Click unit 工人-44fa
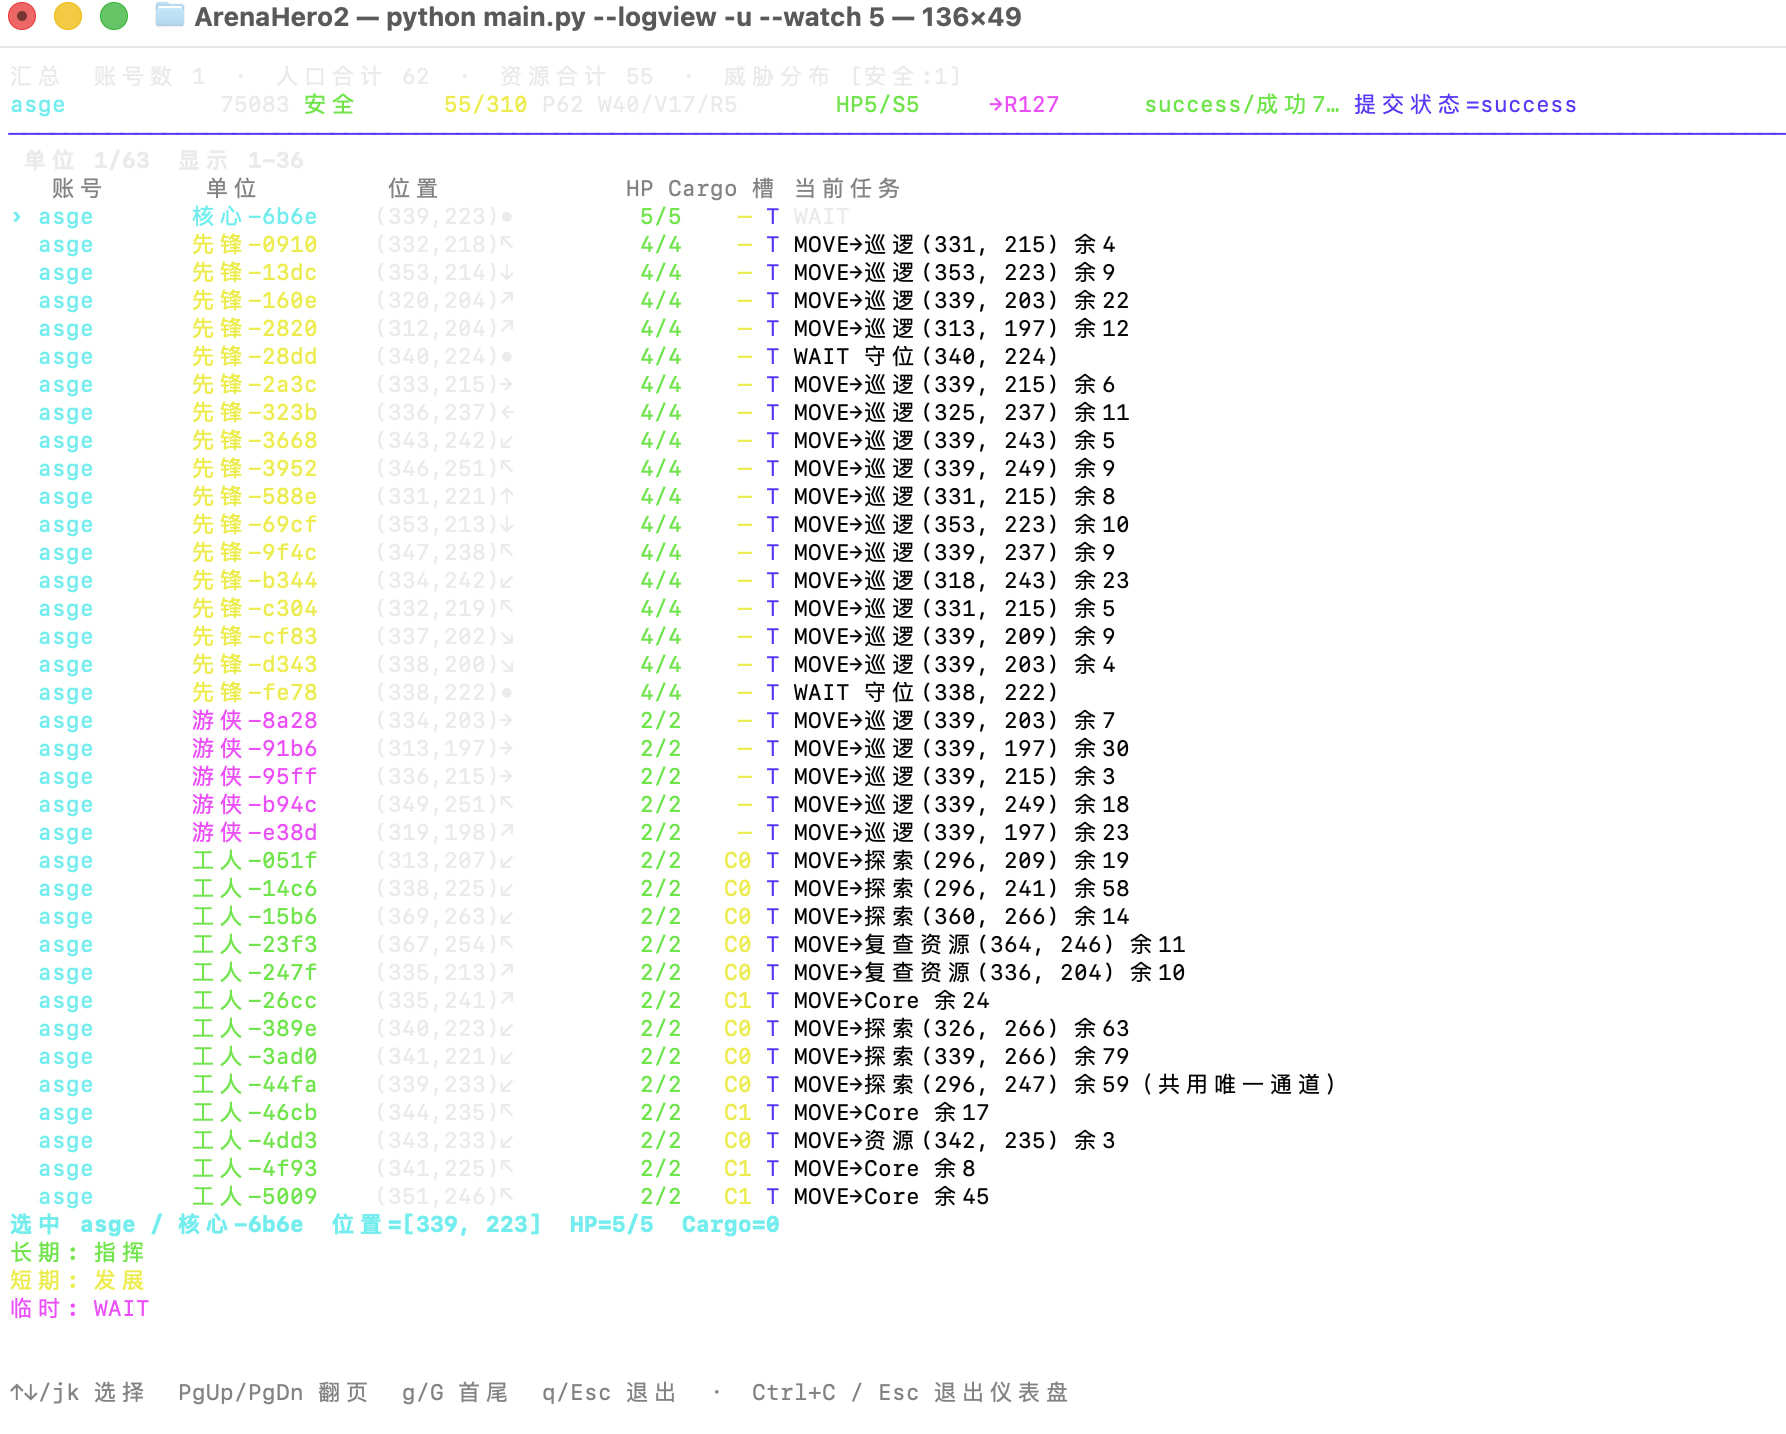The height and width of the screenshot is (1434, 1786). pyautogui.click(x=254, y=1084)
